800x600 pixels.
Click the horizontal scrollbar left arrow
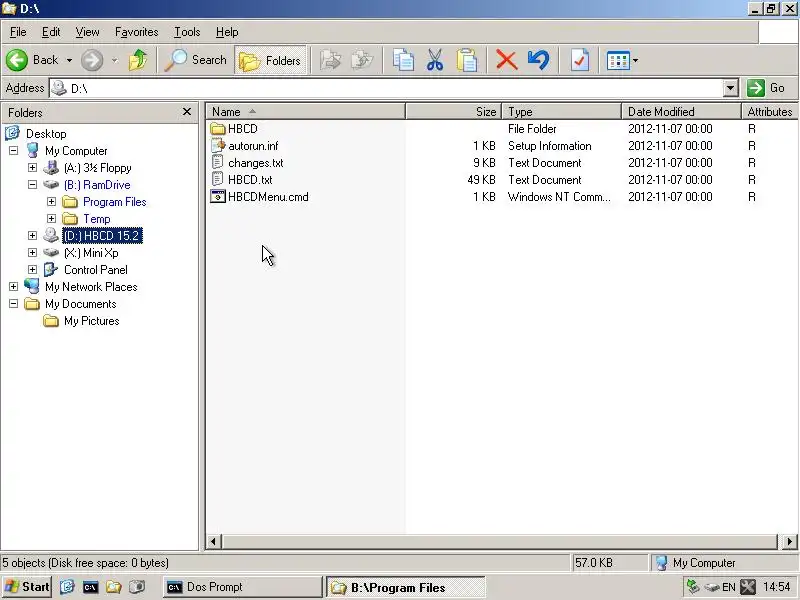213,541
